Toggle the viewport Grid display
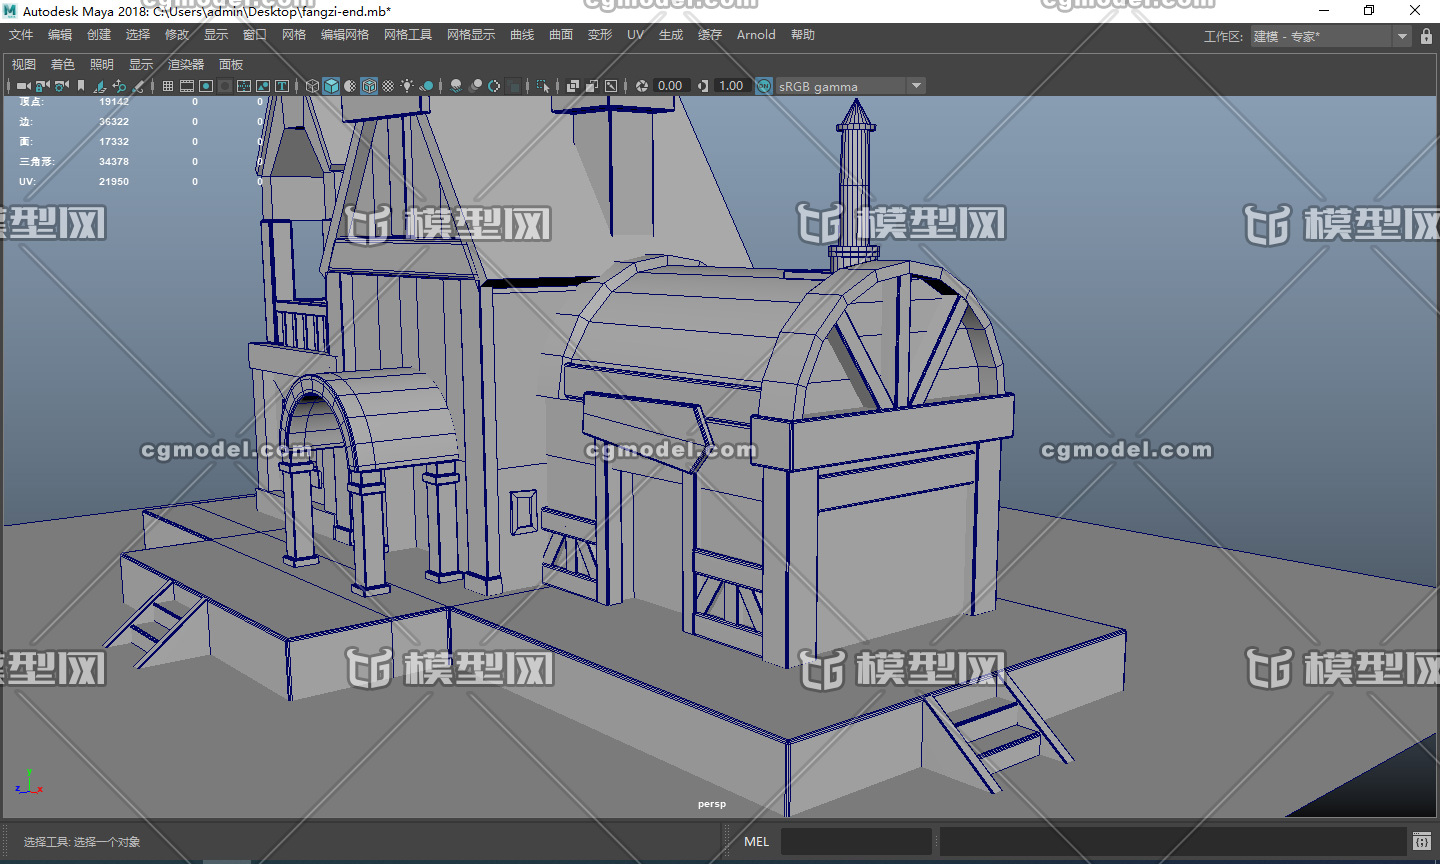The image size is (1440, 864). 168,86
